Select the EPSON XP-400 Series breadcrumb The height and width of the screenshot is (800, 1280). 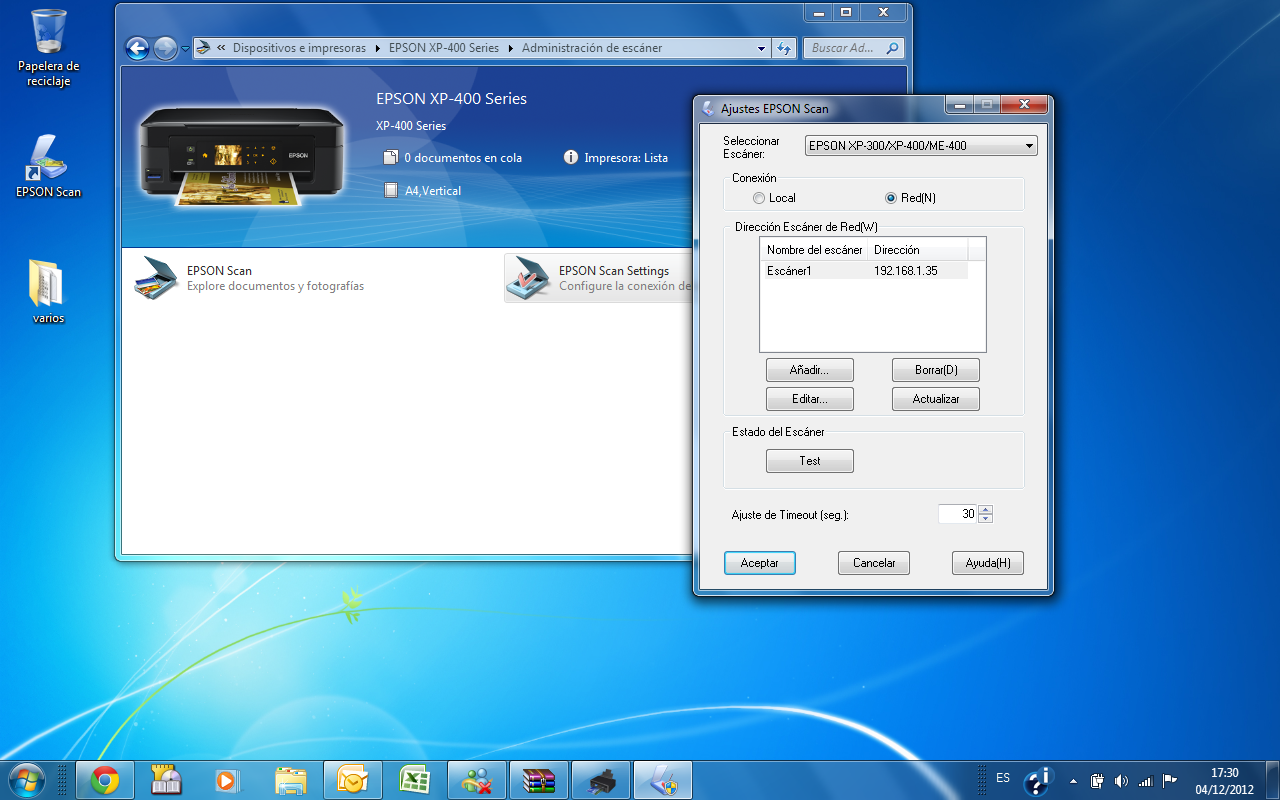(444, 48)
